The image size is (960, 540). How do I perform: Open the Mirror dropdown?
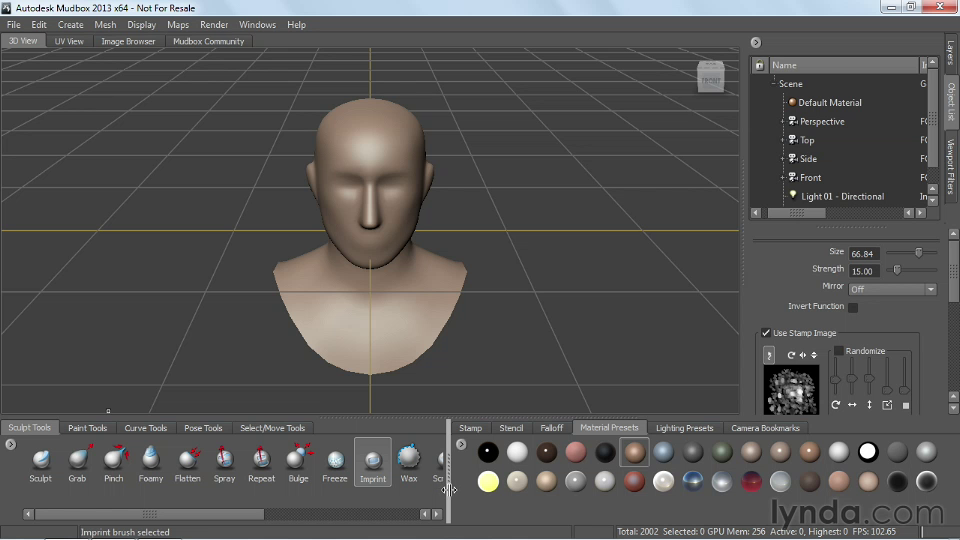[892, 289]
